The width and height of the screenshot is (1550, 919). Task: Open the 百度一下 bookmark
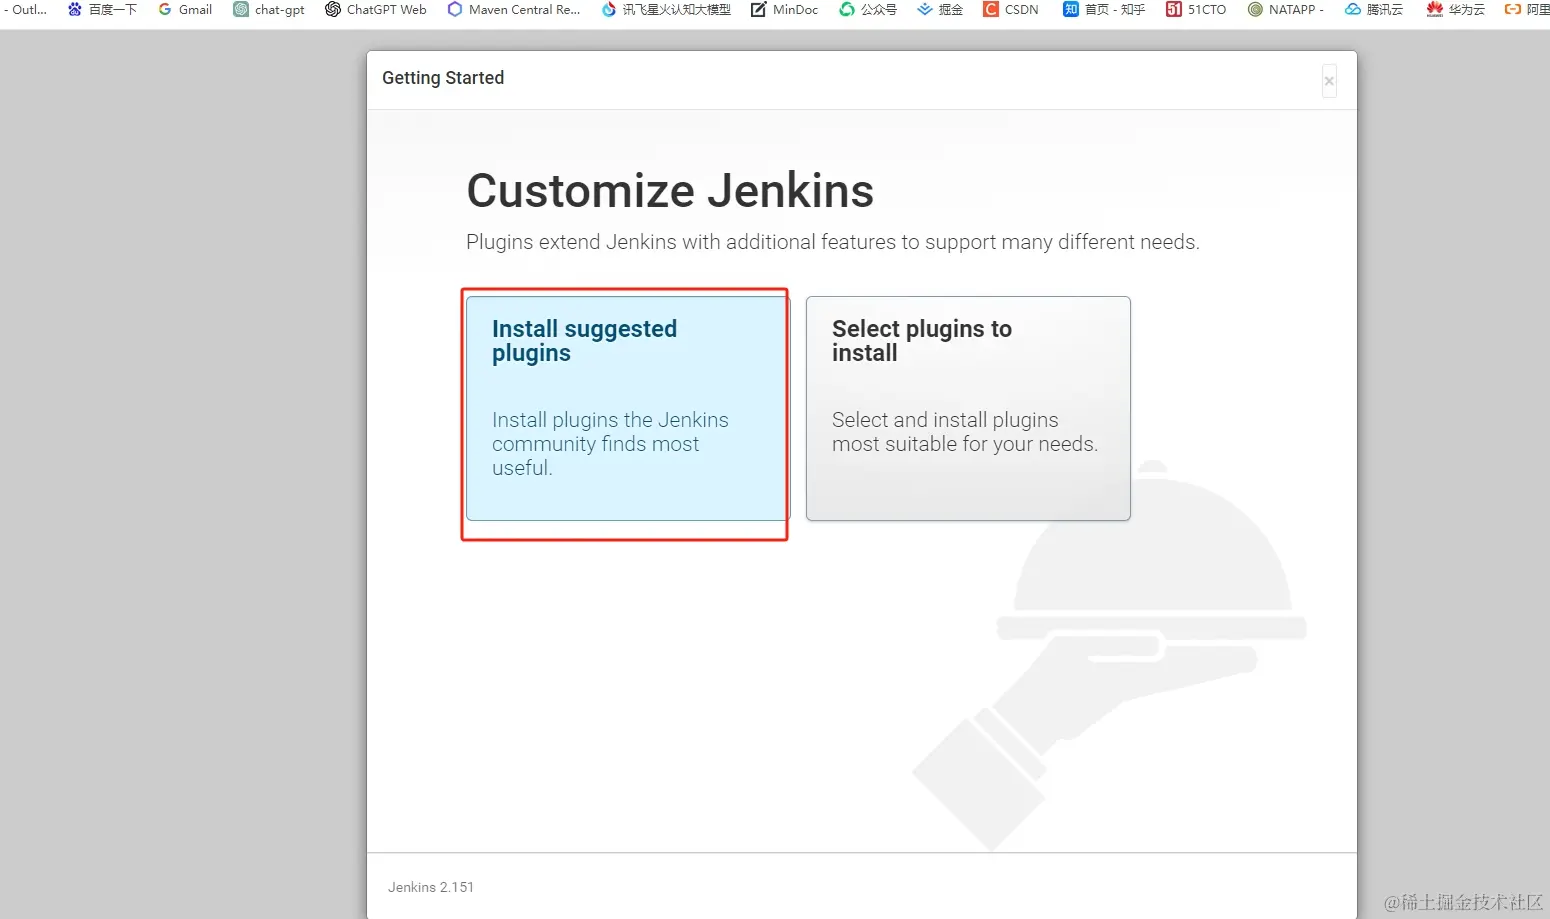coord(102,9)
